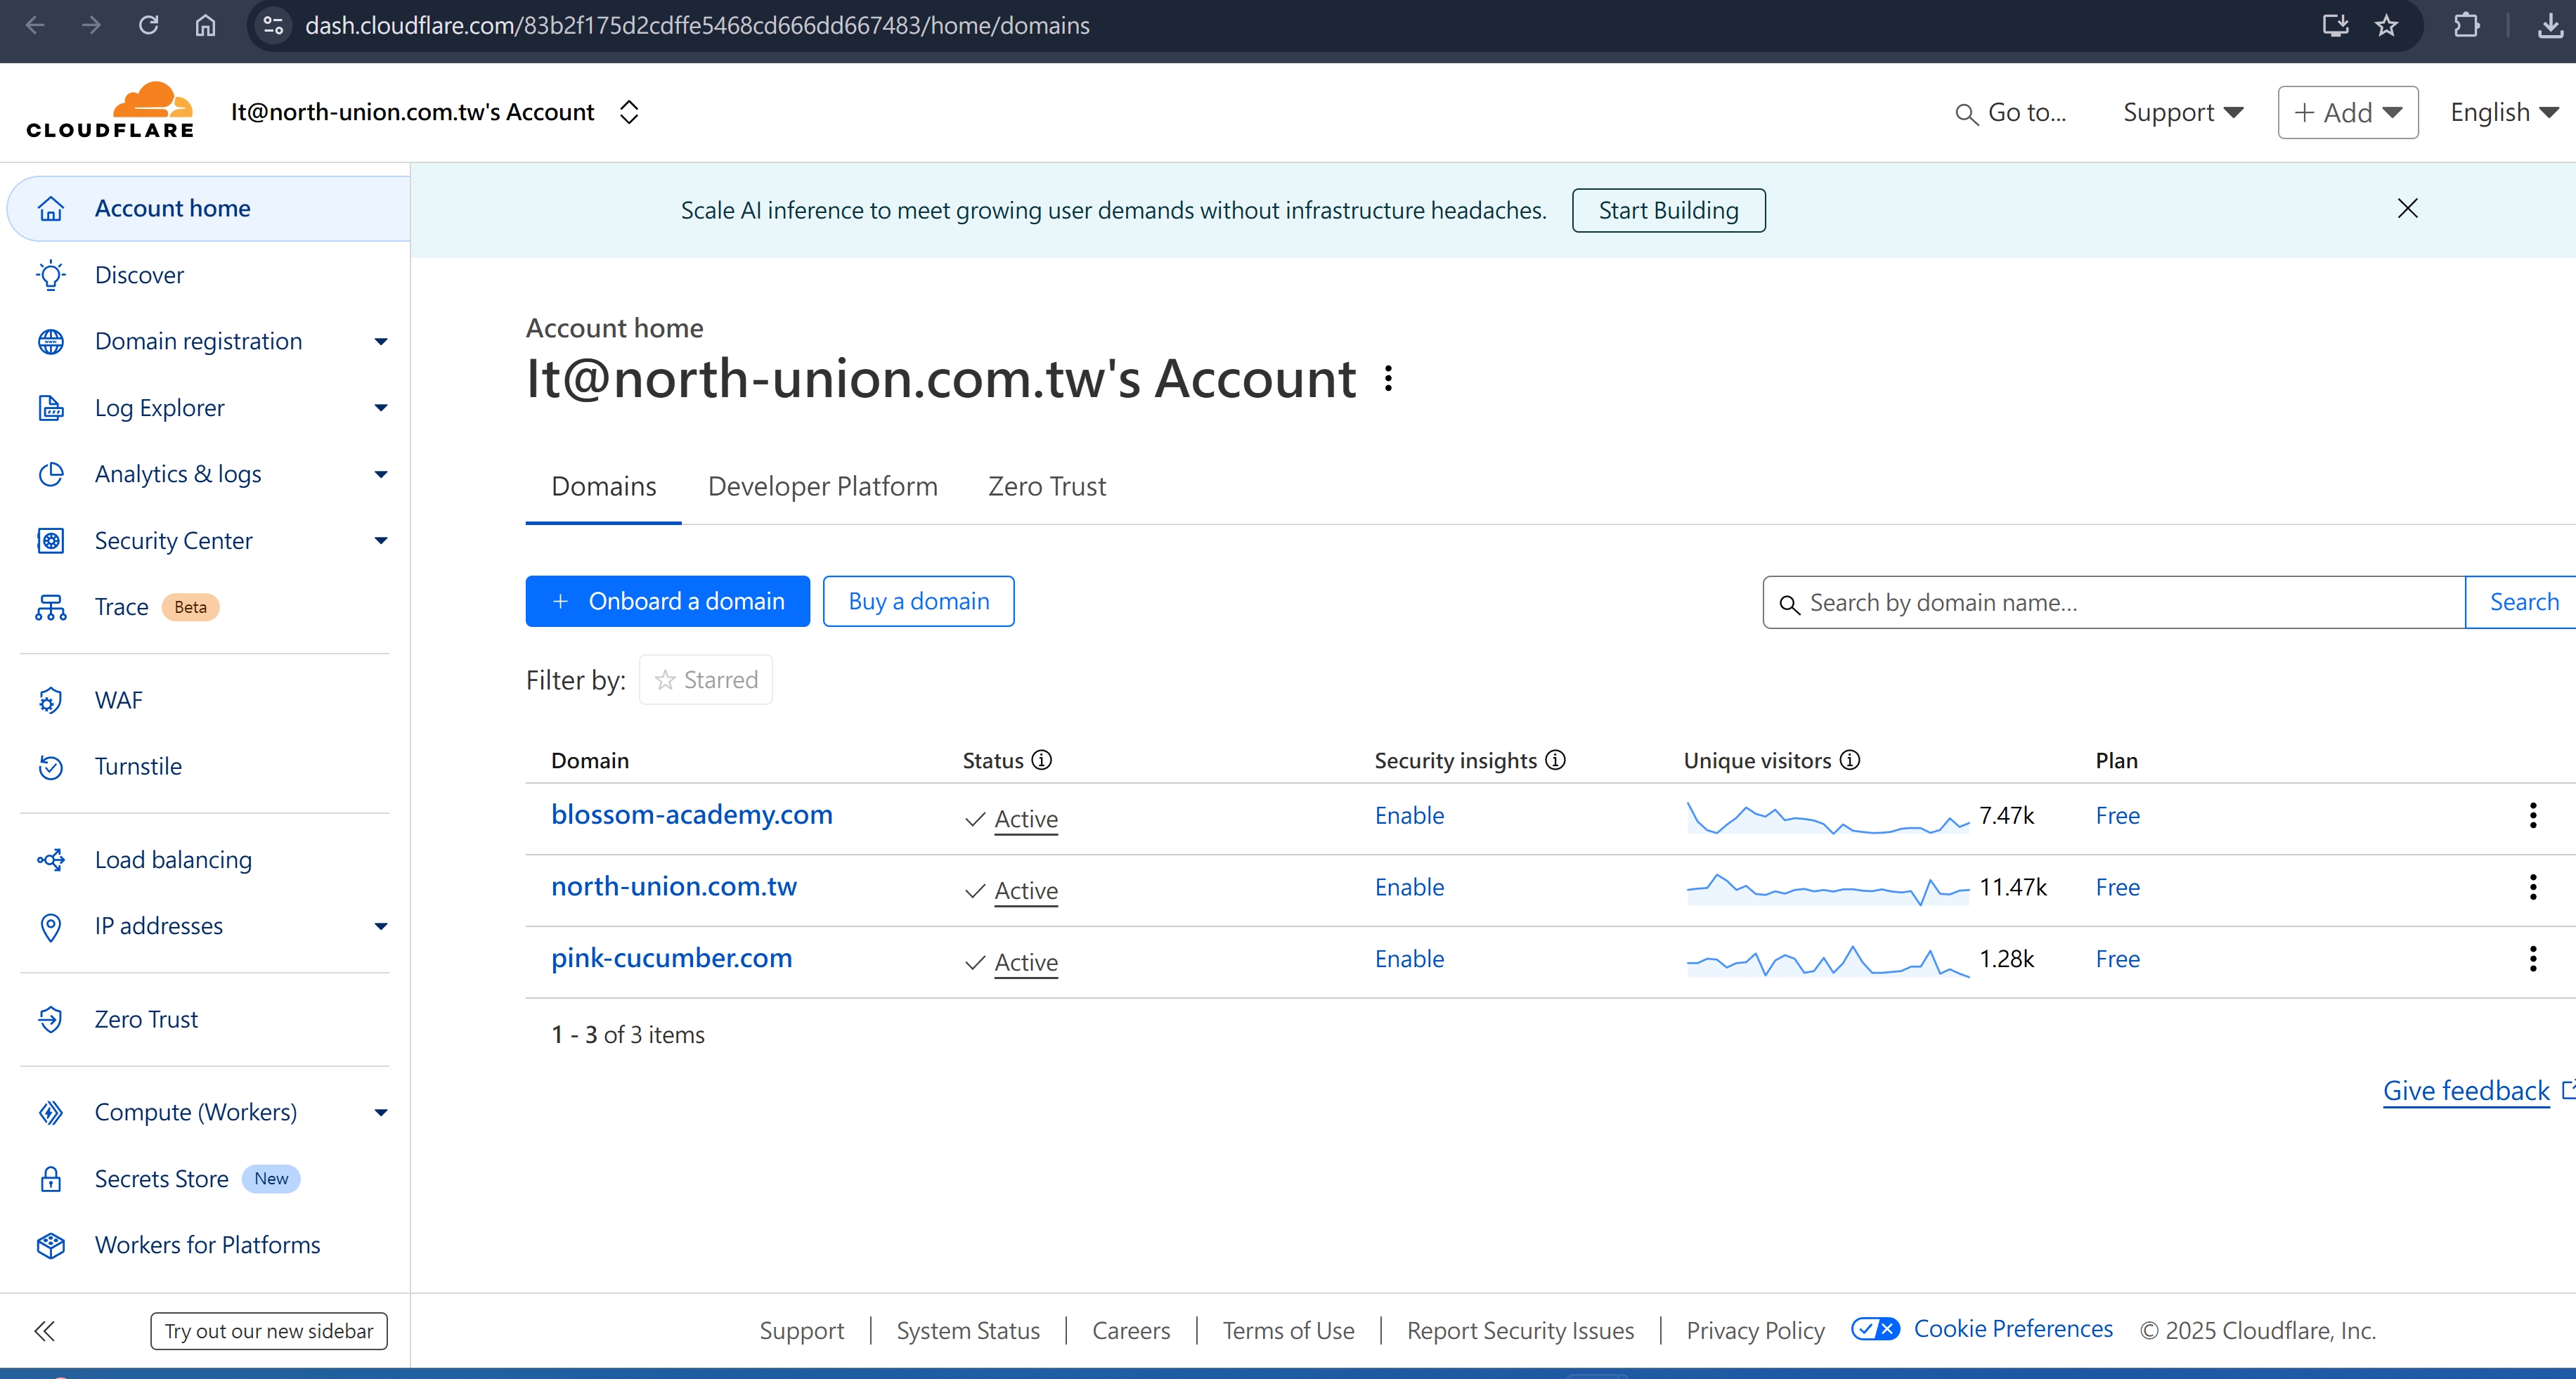Click the browser home icon
This screenshot has width=2576, height=1379.
[x=205, y=25]
